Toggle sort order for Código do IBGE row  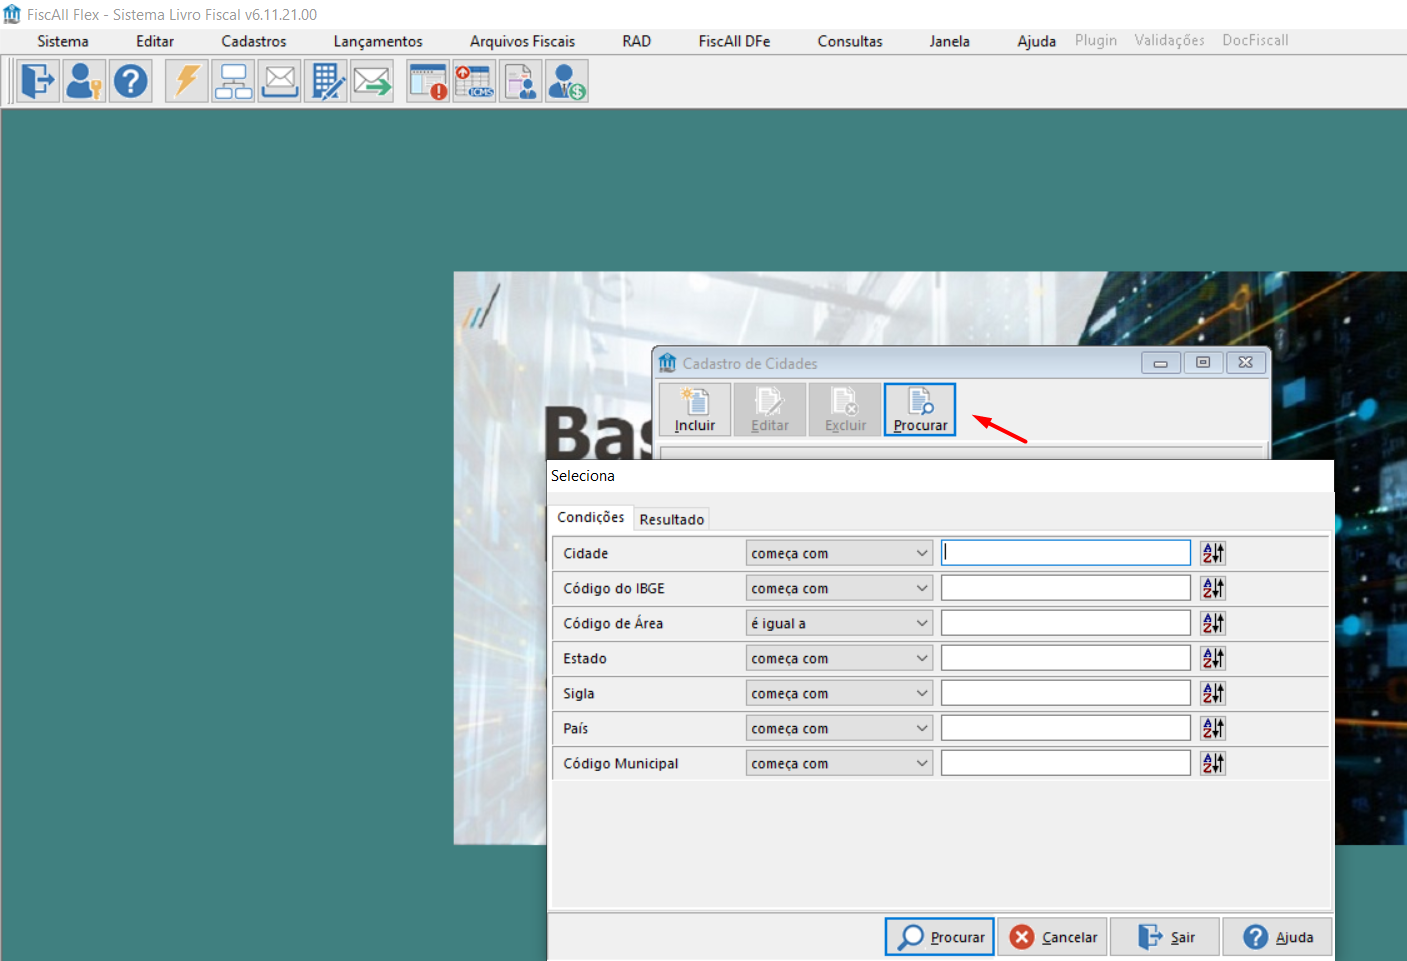[1213, 588]
